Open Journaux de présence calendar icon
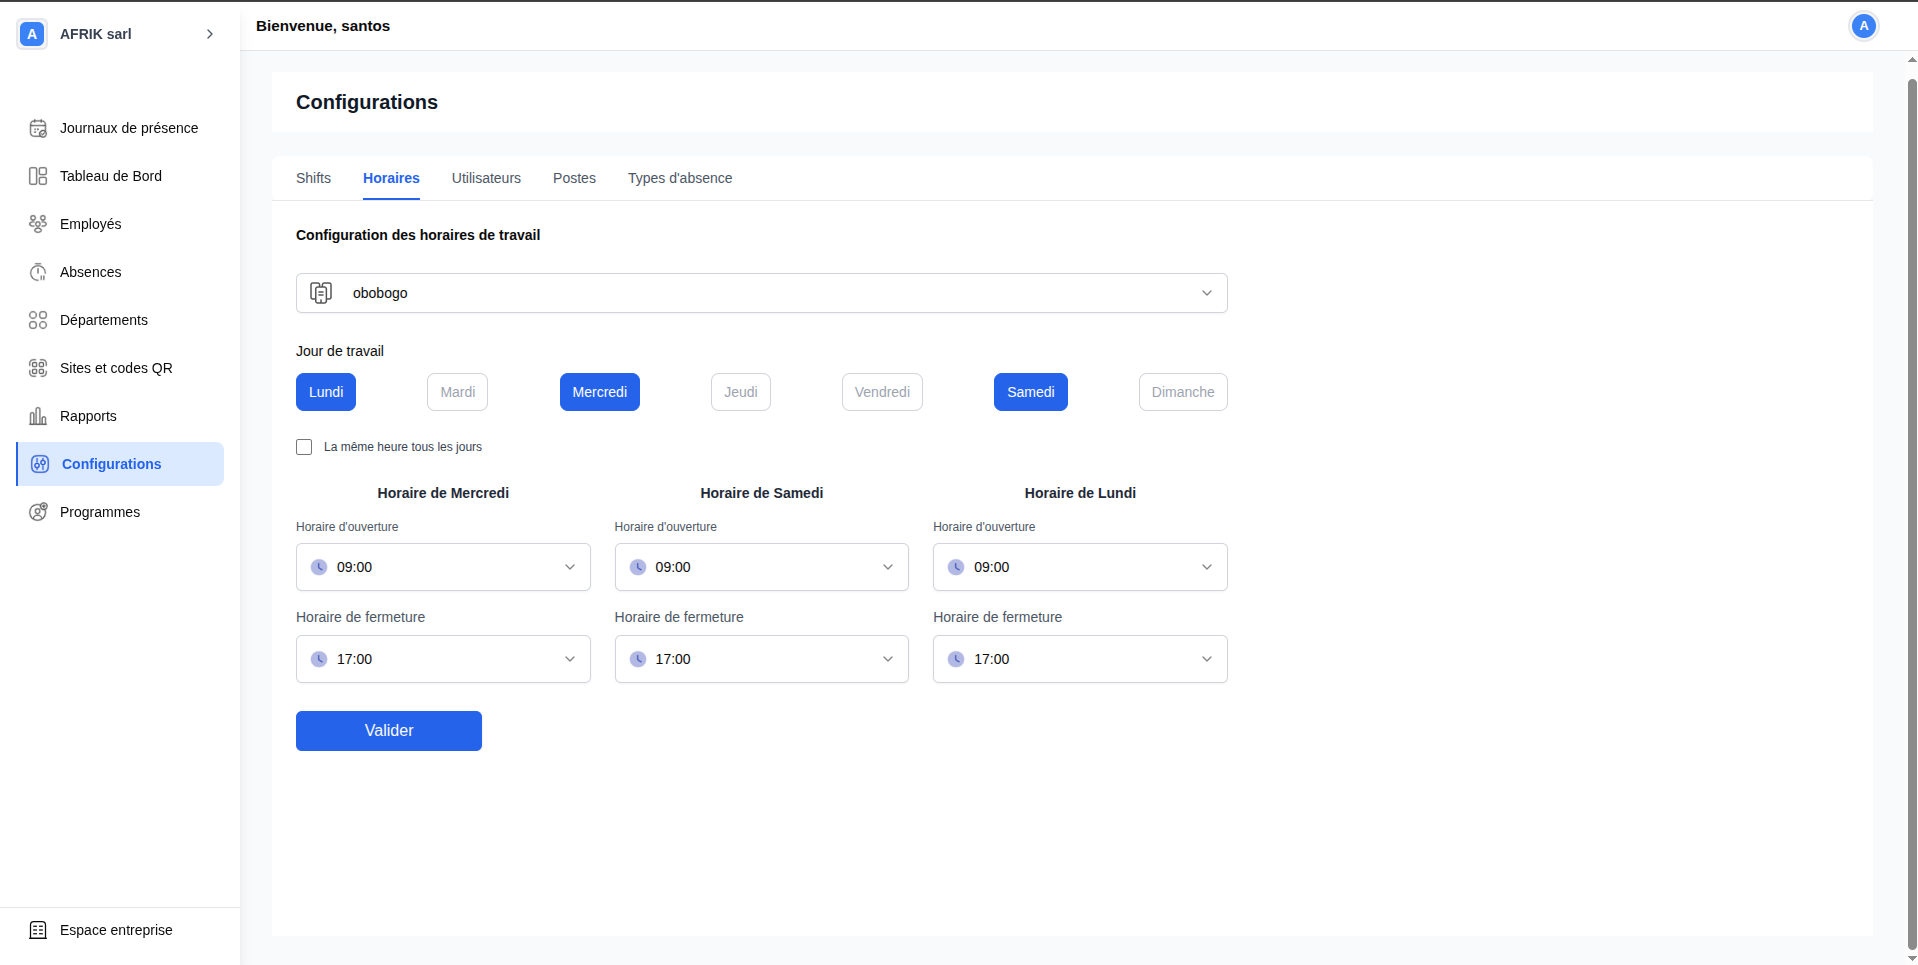 [38, 128]
